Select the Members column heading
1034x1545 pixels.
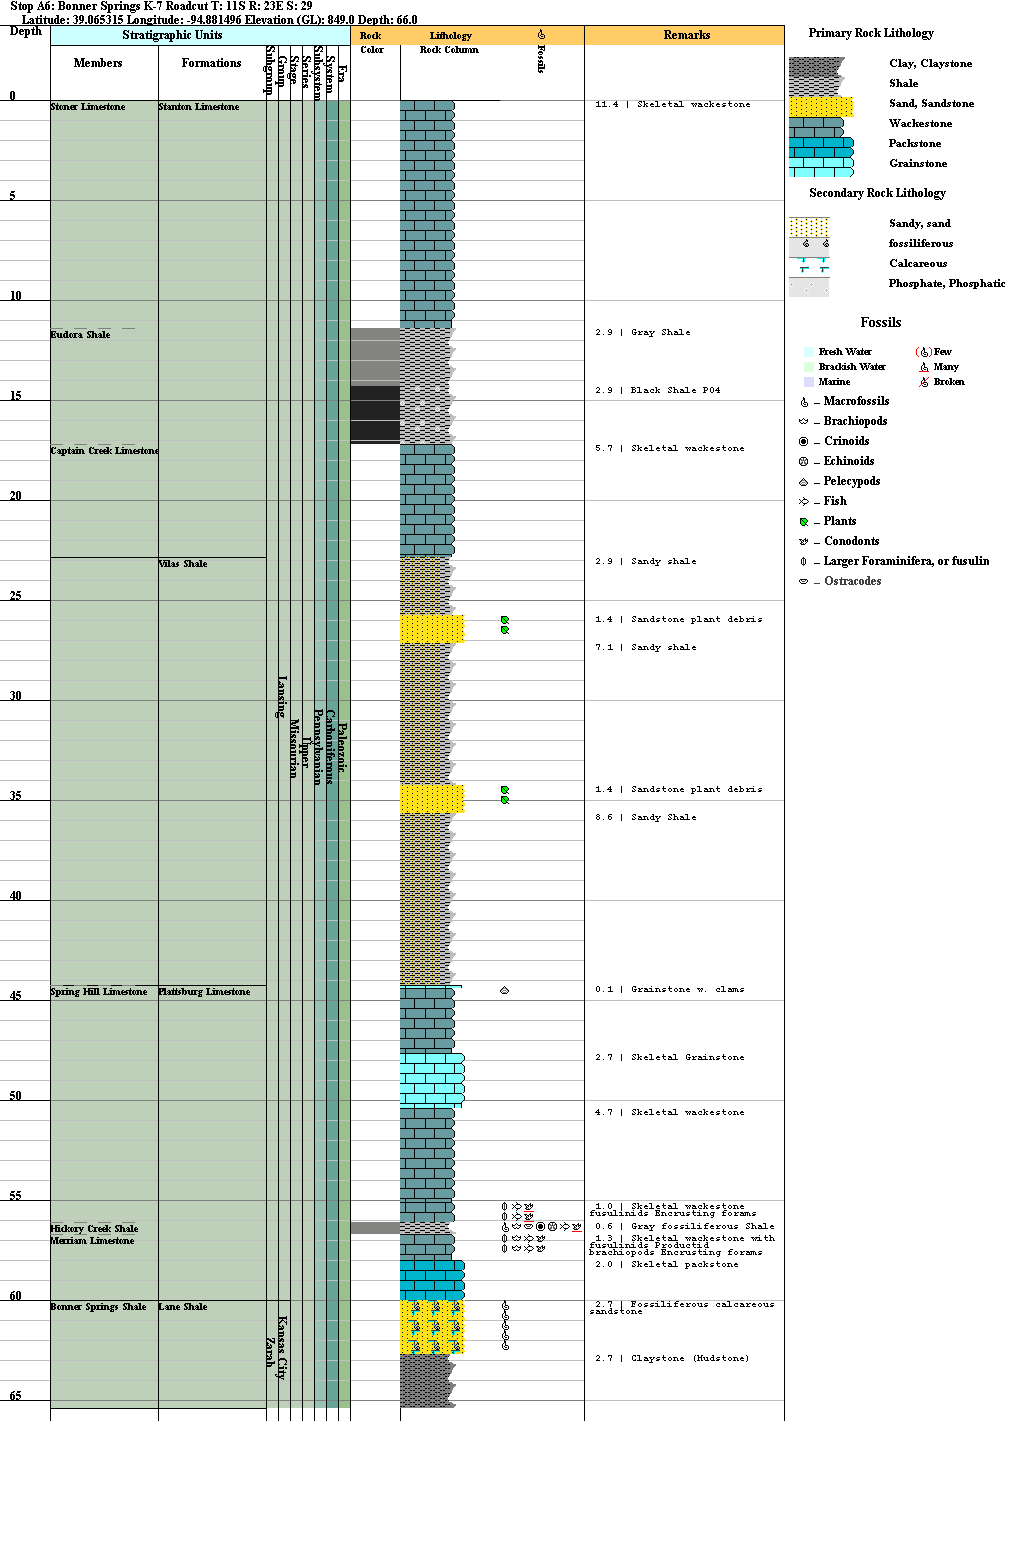click(x=98, y=63)
